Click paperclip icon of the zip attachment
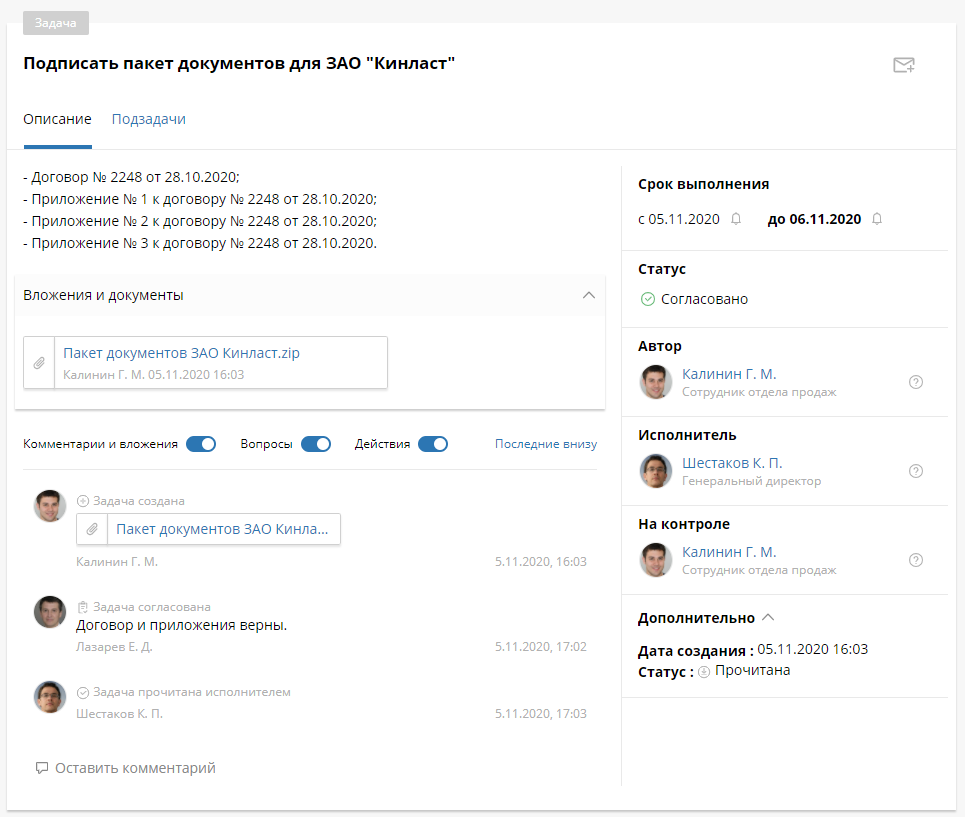 tap(39, 363)
